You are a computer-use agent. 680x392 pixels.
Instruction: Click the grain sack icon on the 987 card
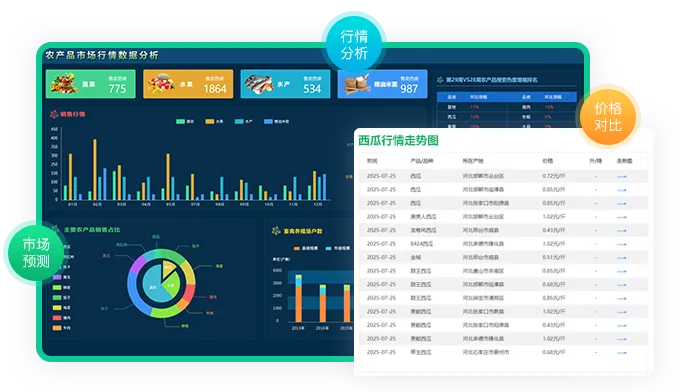356,84
